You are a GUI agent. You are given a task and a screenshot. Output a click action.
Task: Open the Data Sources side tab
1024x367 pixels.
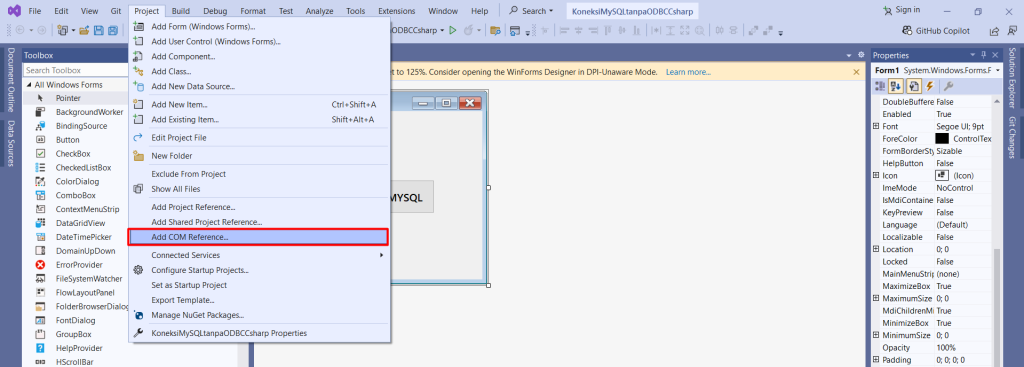point(11,144)
